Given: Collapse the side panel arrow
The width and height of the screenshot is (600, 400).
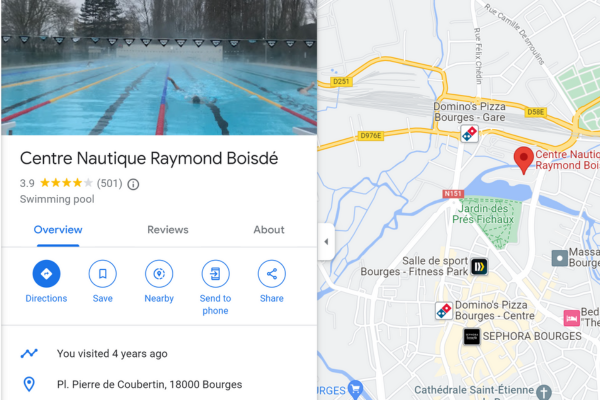Looking at the screenshot, I should point(326,242).
